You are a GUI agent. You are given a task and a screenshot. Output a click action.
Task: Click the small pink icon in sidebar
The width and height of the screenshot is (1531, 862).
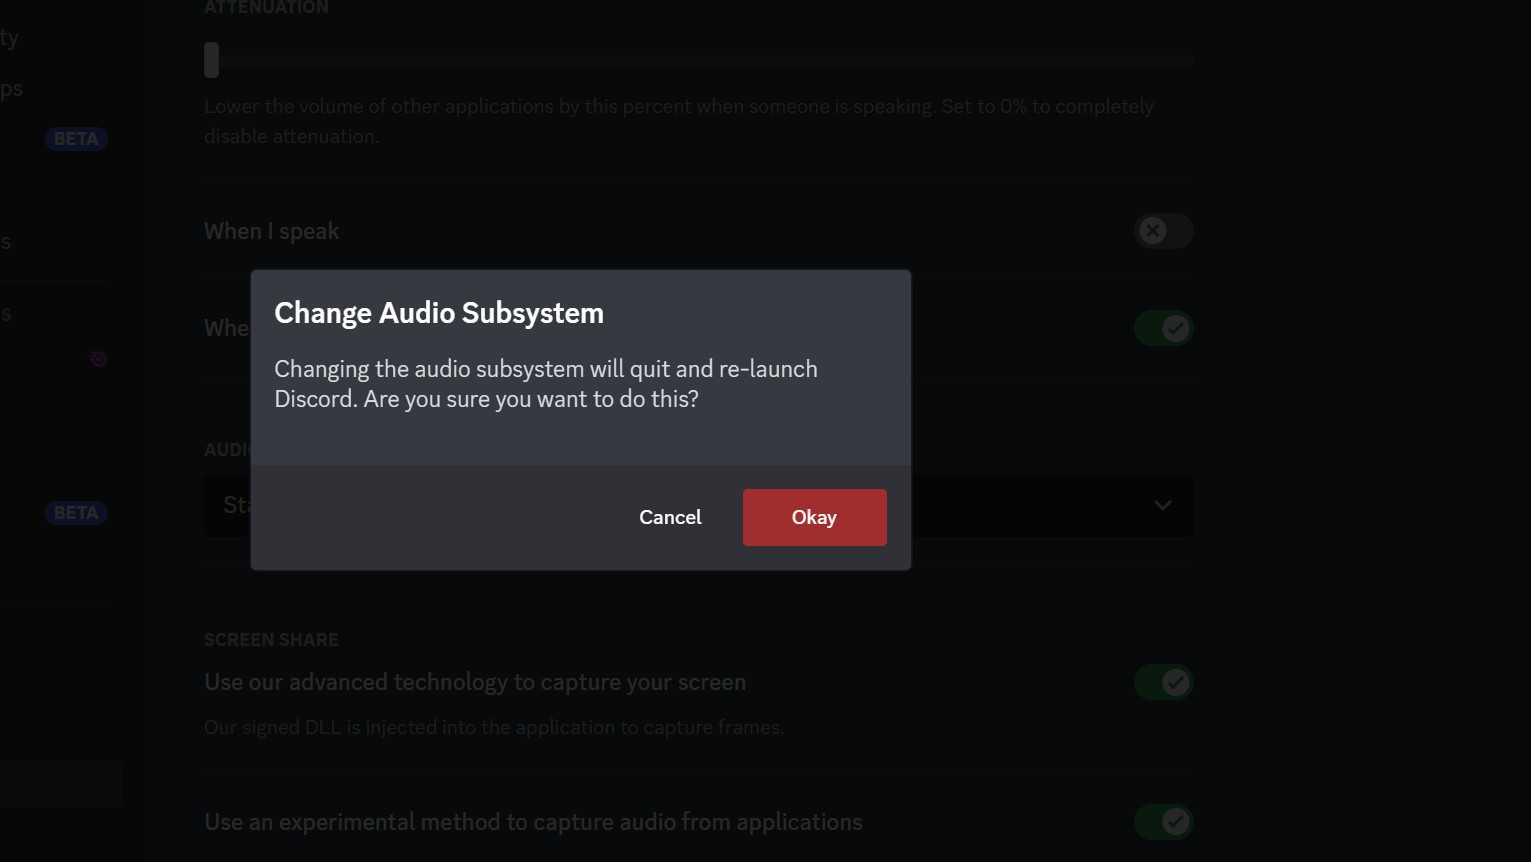98,358
